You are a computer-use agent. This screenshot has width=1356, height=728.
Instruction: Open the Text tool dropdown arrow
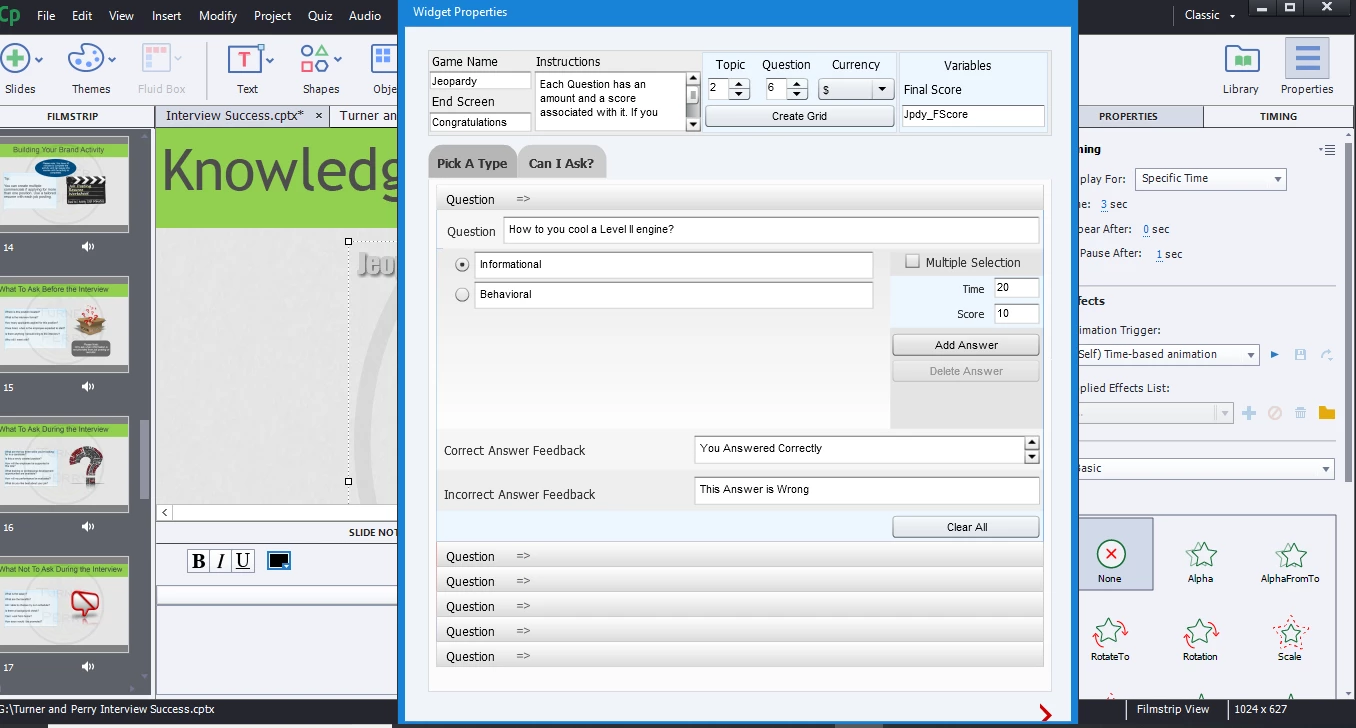270,60
